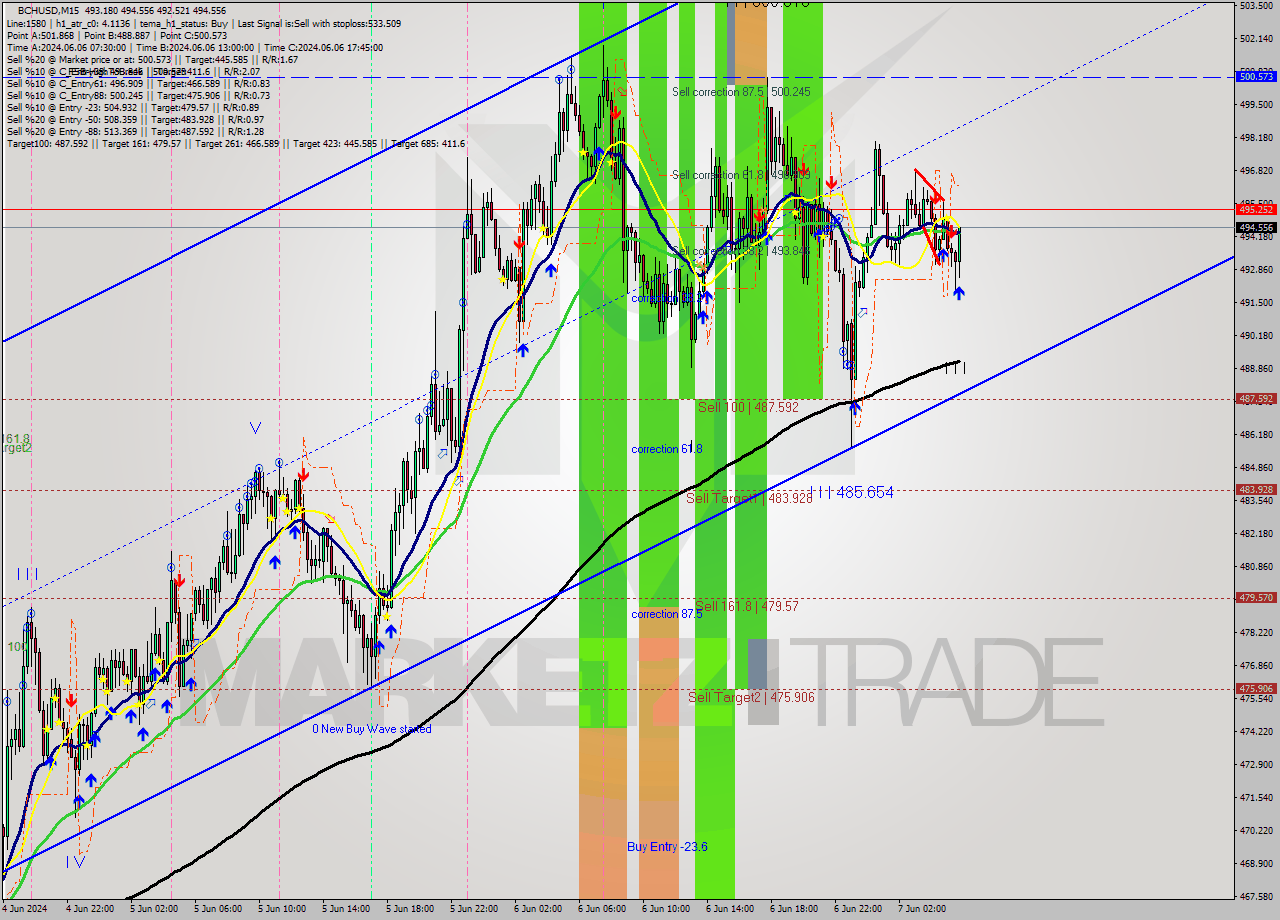Select the 'Sell 161.8 | 479.57' label
The width and height of the screenshot is (1280, 920).
(x=748, y=606)
